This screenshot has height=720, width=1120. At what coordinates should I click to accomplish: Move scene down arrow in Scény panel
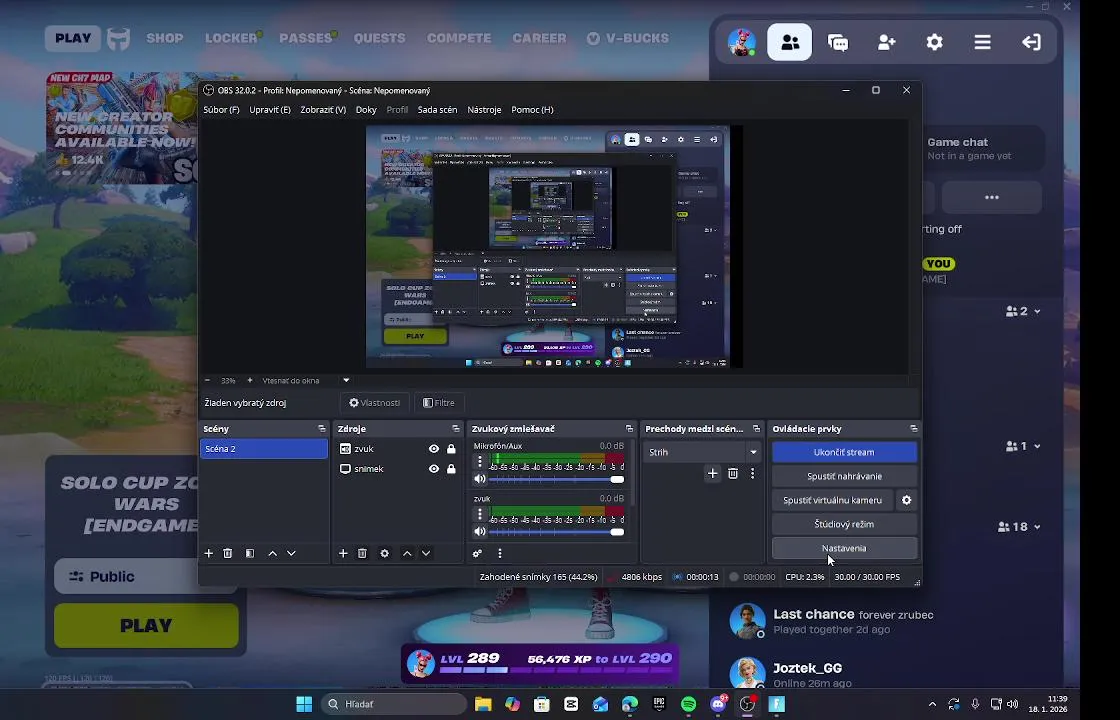click(x=291, y=554)
